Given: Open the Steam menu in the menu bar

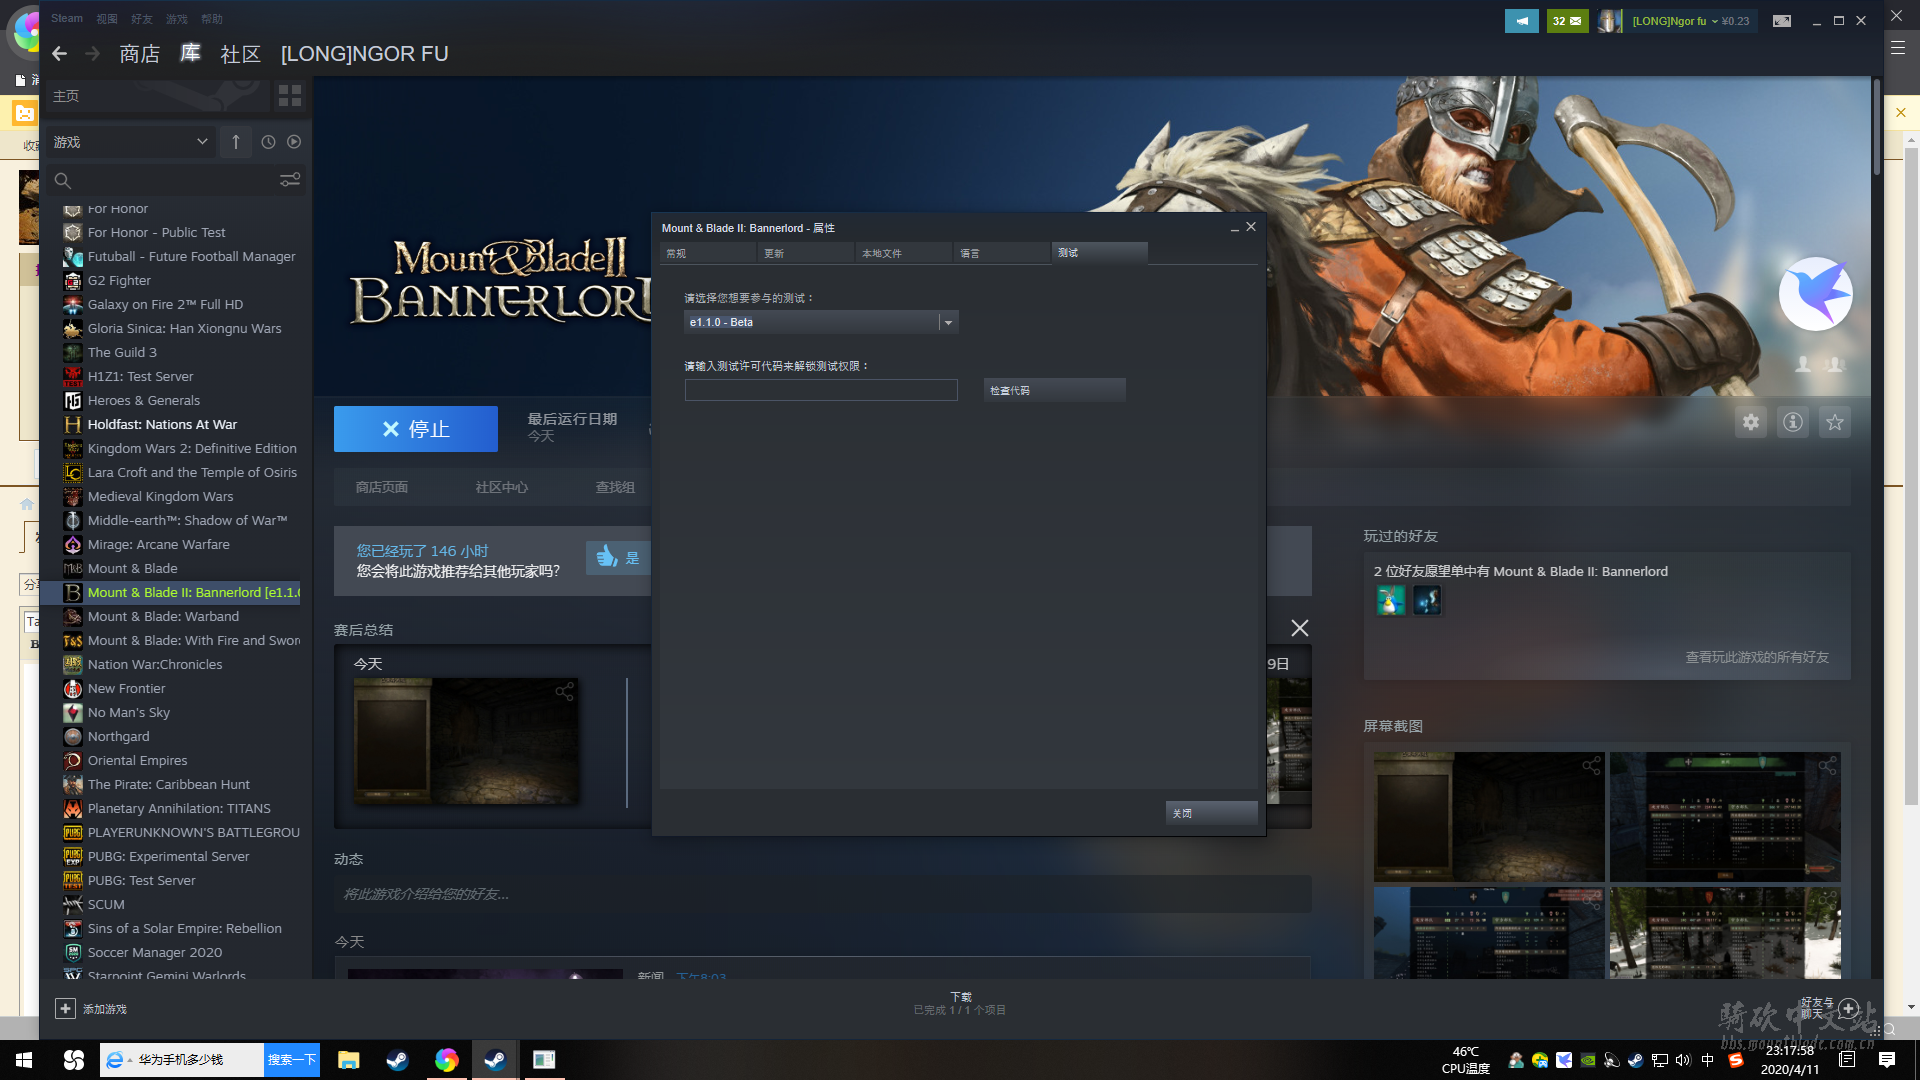Looking at the screenshot, I should coord(67,19).
